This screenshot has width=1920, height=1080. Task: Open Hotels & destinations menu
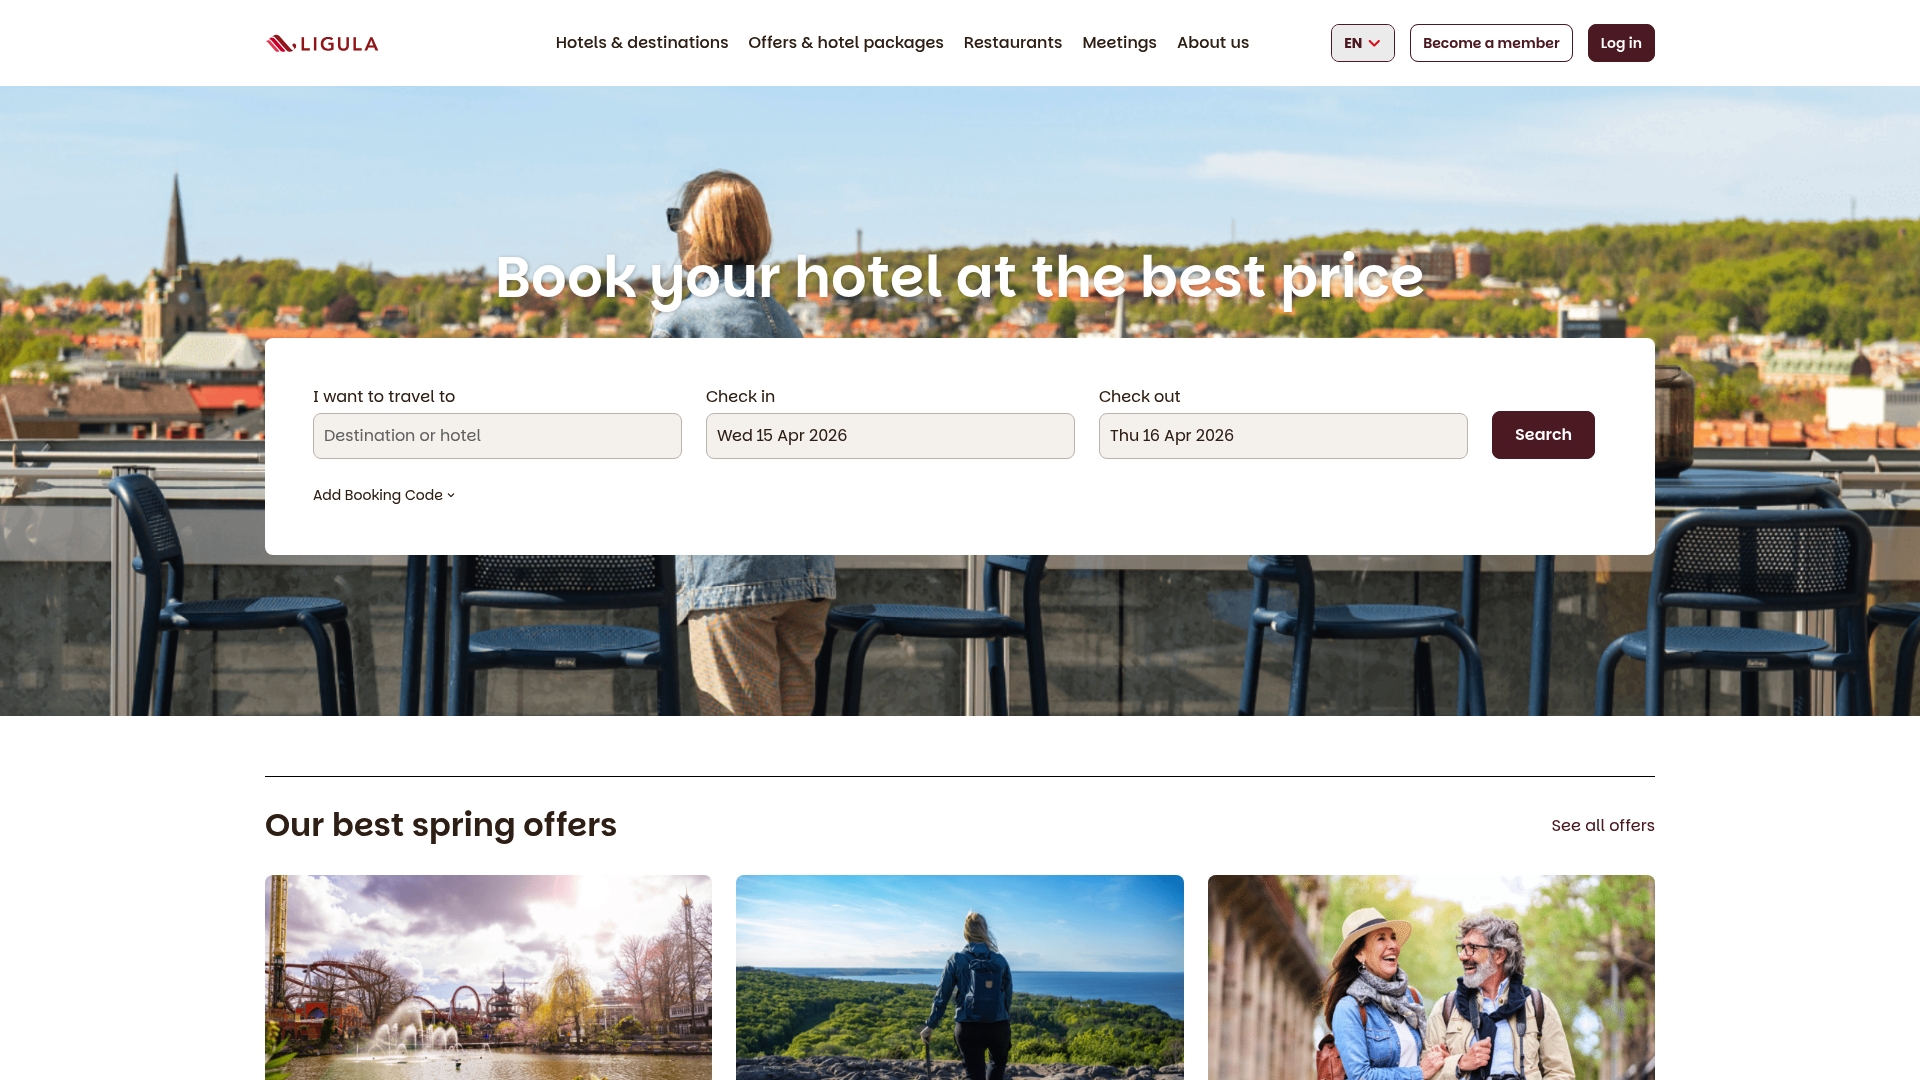pyautogui.click(x=642, y=42)
